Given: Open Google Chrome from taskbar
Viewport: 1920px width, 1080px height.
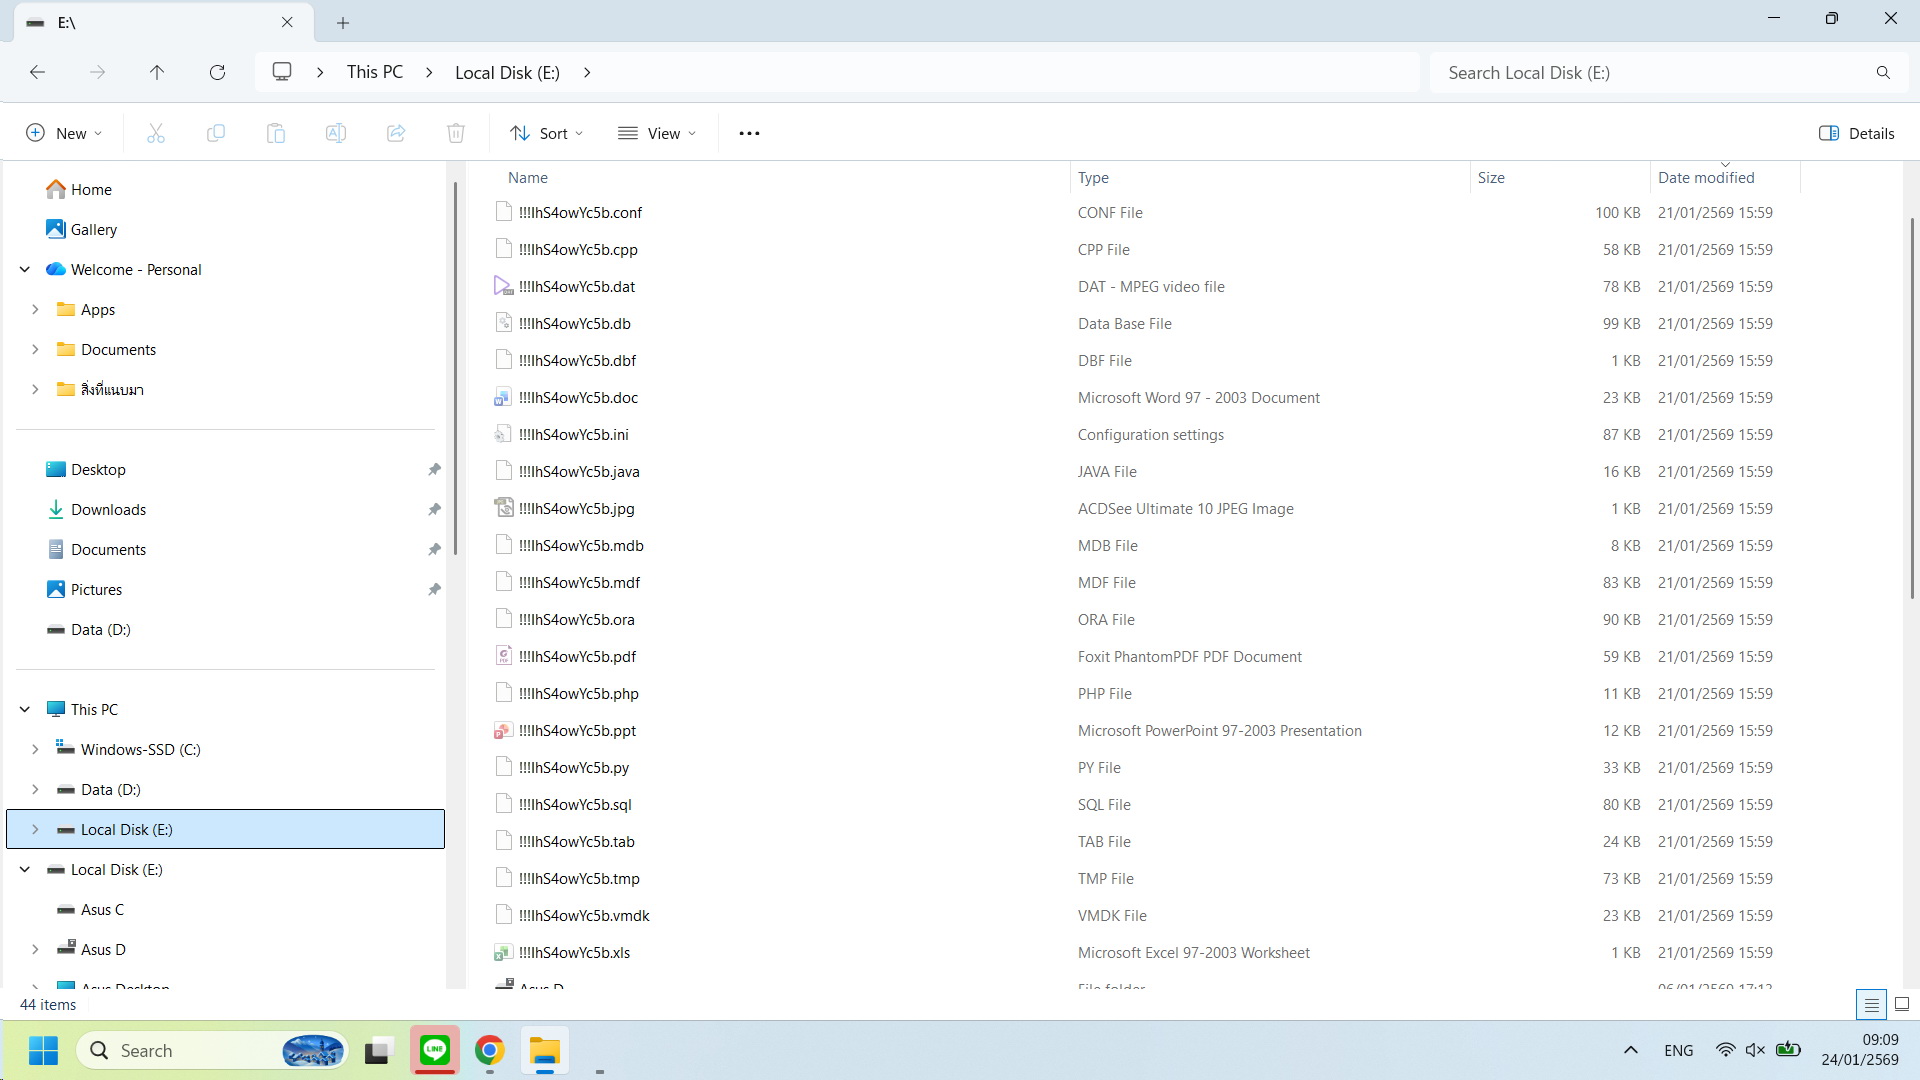Looking at the screenshot, I should [489, 1050].
